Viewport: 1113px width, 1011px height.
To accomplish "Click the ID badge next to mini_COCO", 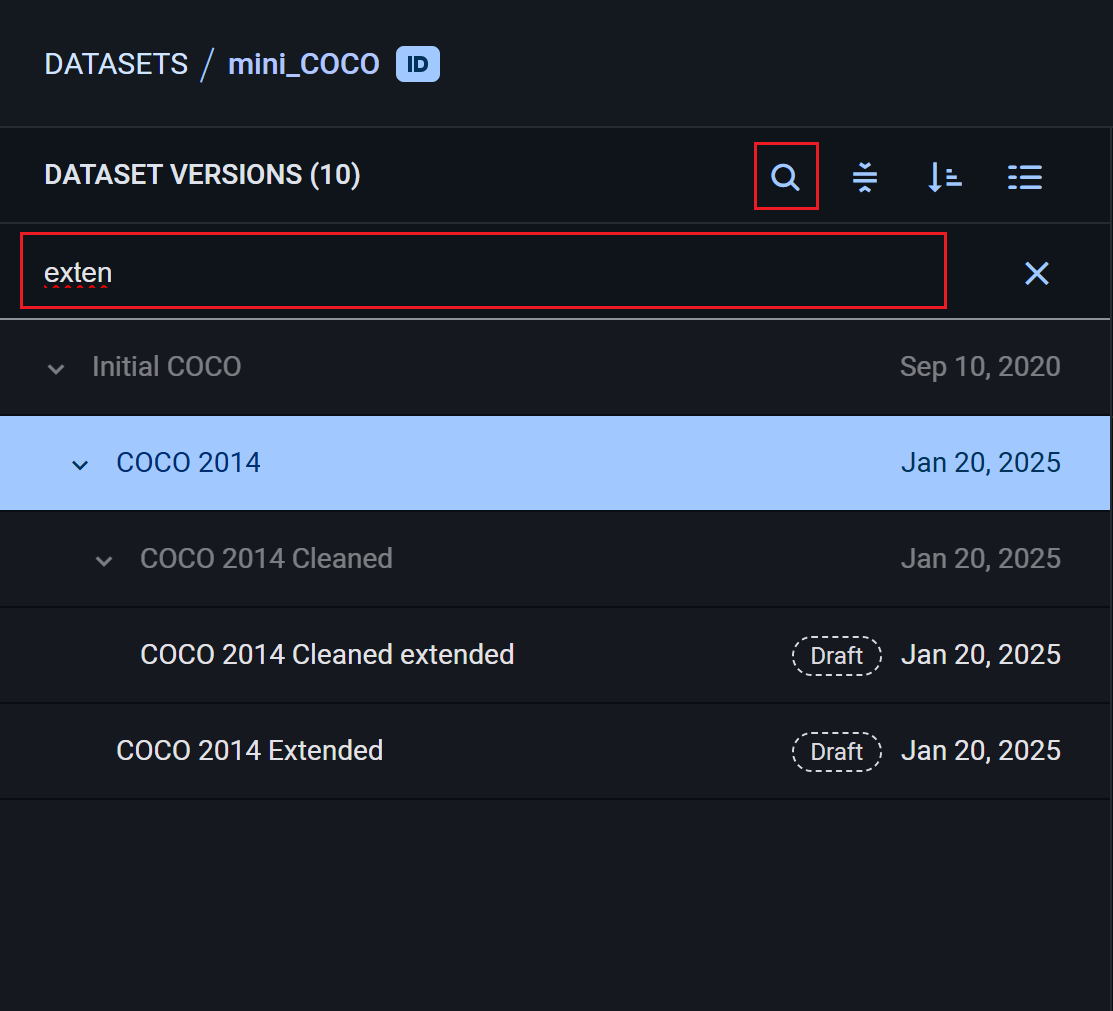I will pyautogui.click(x=418, y=63).
